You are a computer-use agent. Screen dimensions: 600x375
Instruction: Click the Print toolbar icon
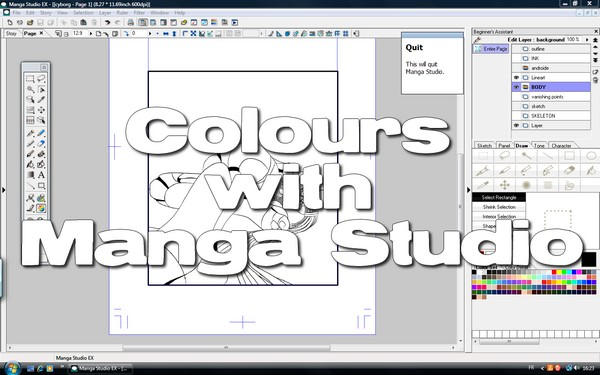(130, 23)
